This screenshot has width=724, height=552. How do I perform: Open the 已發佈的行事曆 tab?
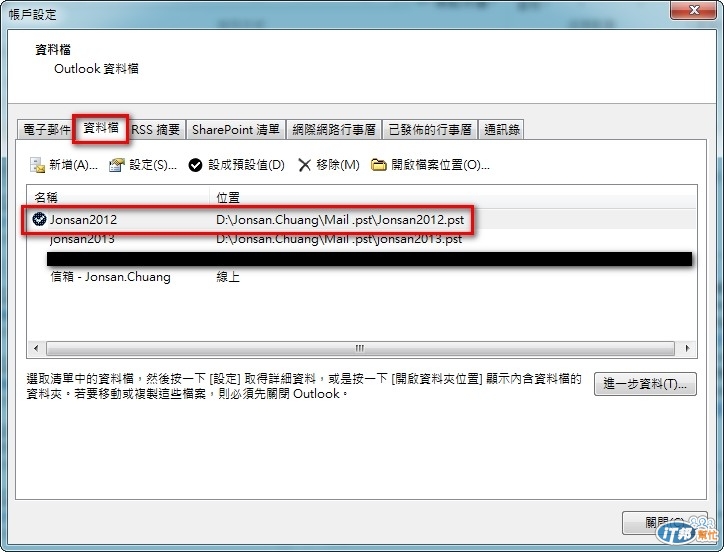pos(430,129)
